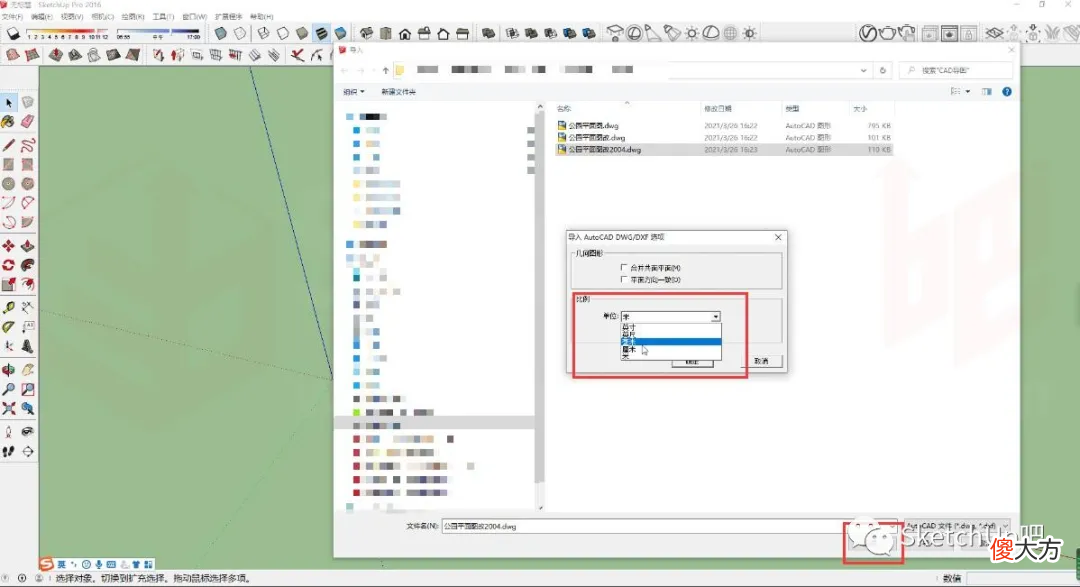
Task: Check the 平面方向一致 checkbox
Action: (624, 279)
